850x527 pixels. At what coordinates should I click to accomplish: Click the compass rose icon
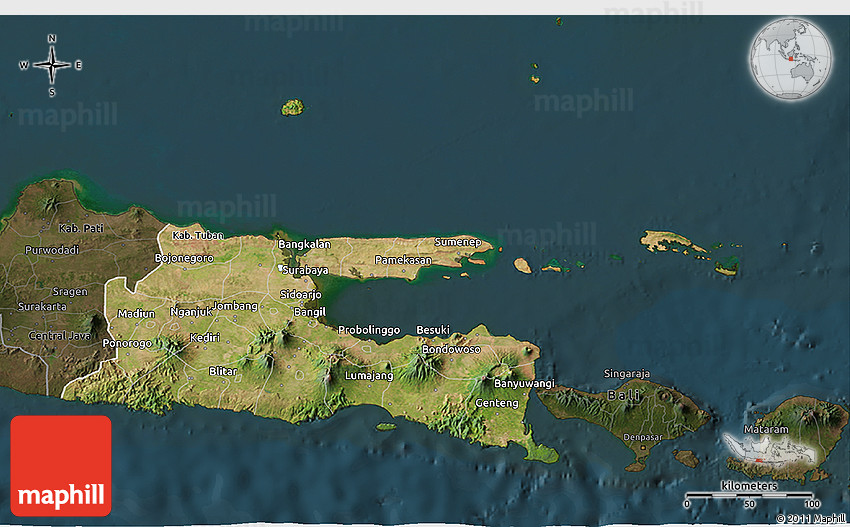(51, 65)
